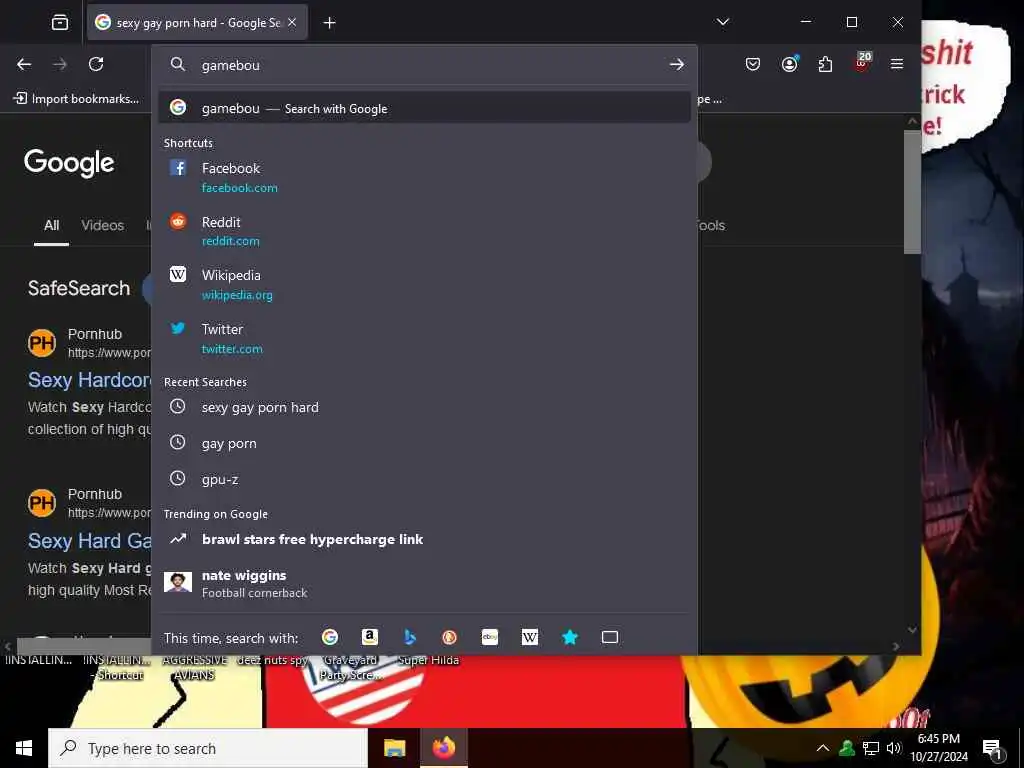1024x768 pixels.
Task: Open the Twitter shortcut suggestion
Action: coord(424,338)
